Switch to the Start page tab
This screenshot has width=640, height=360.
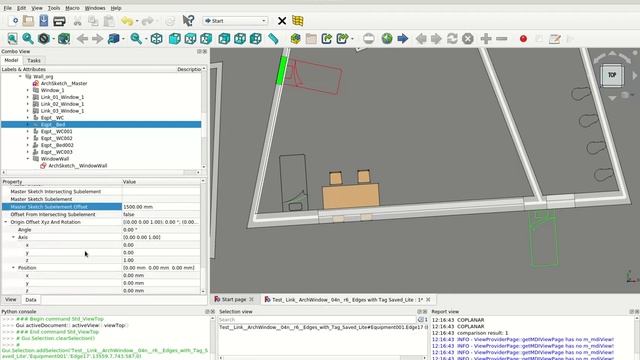(233, 300)
